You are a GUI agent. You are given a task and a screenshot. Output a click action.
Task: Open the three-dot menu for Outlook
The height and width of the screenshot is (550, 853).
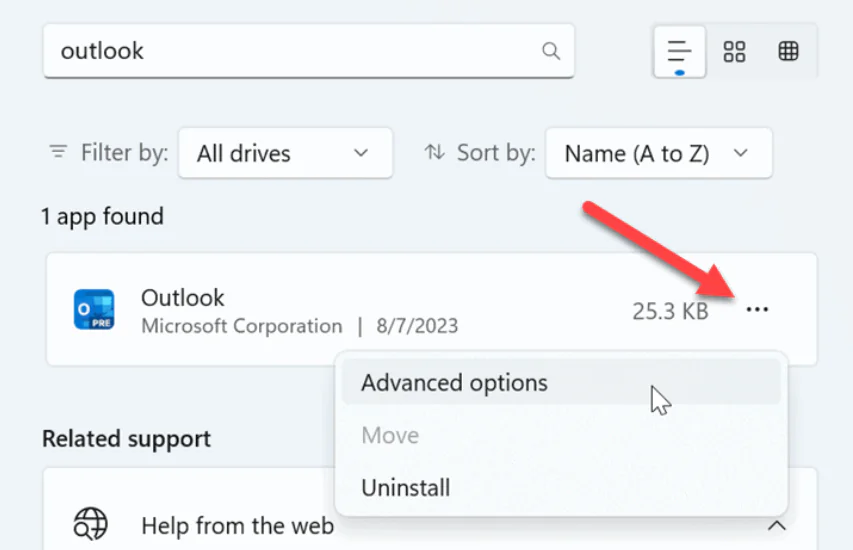tap(757, 310)
